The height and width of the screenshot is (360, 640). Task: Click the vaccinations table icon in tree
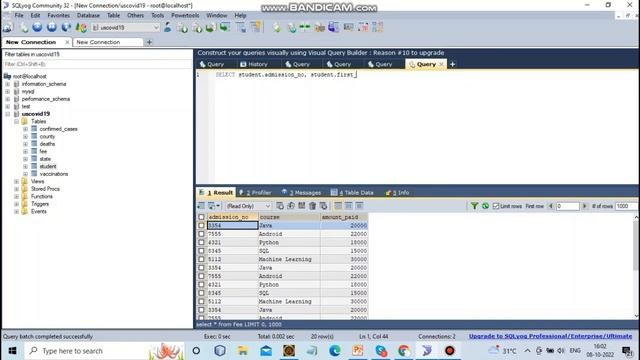tap(34, 174)
